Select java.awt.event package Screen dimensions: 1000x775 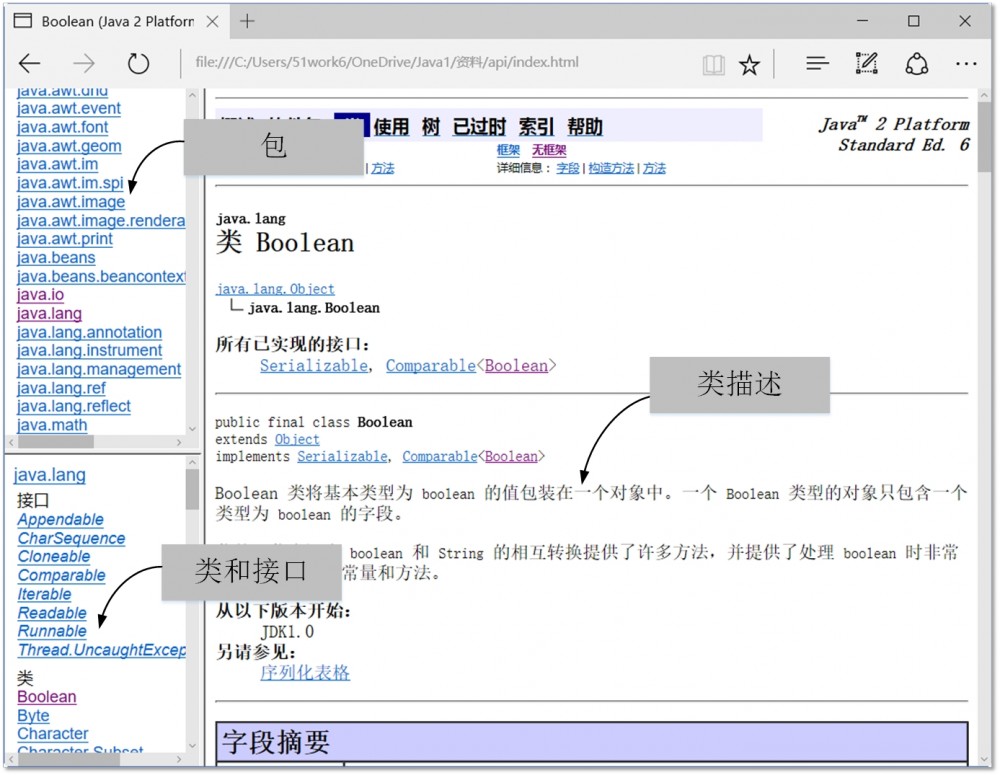coord(68,108)
